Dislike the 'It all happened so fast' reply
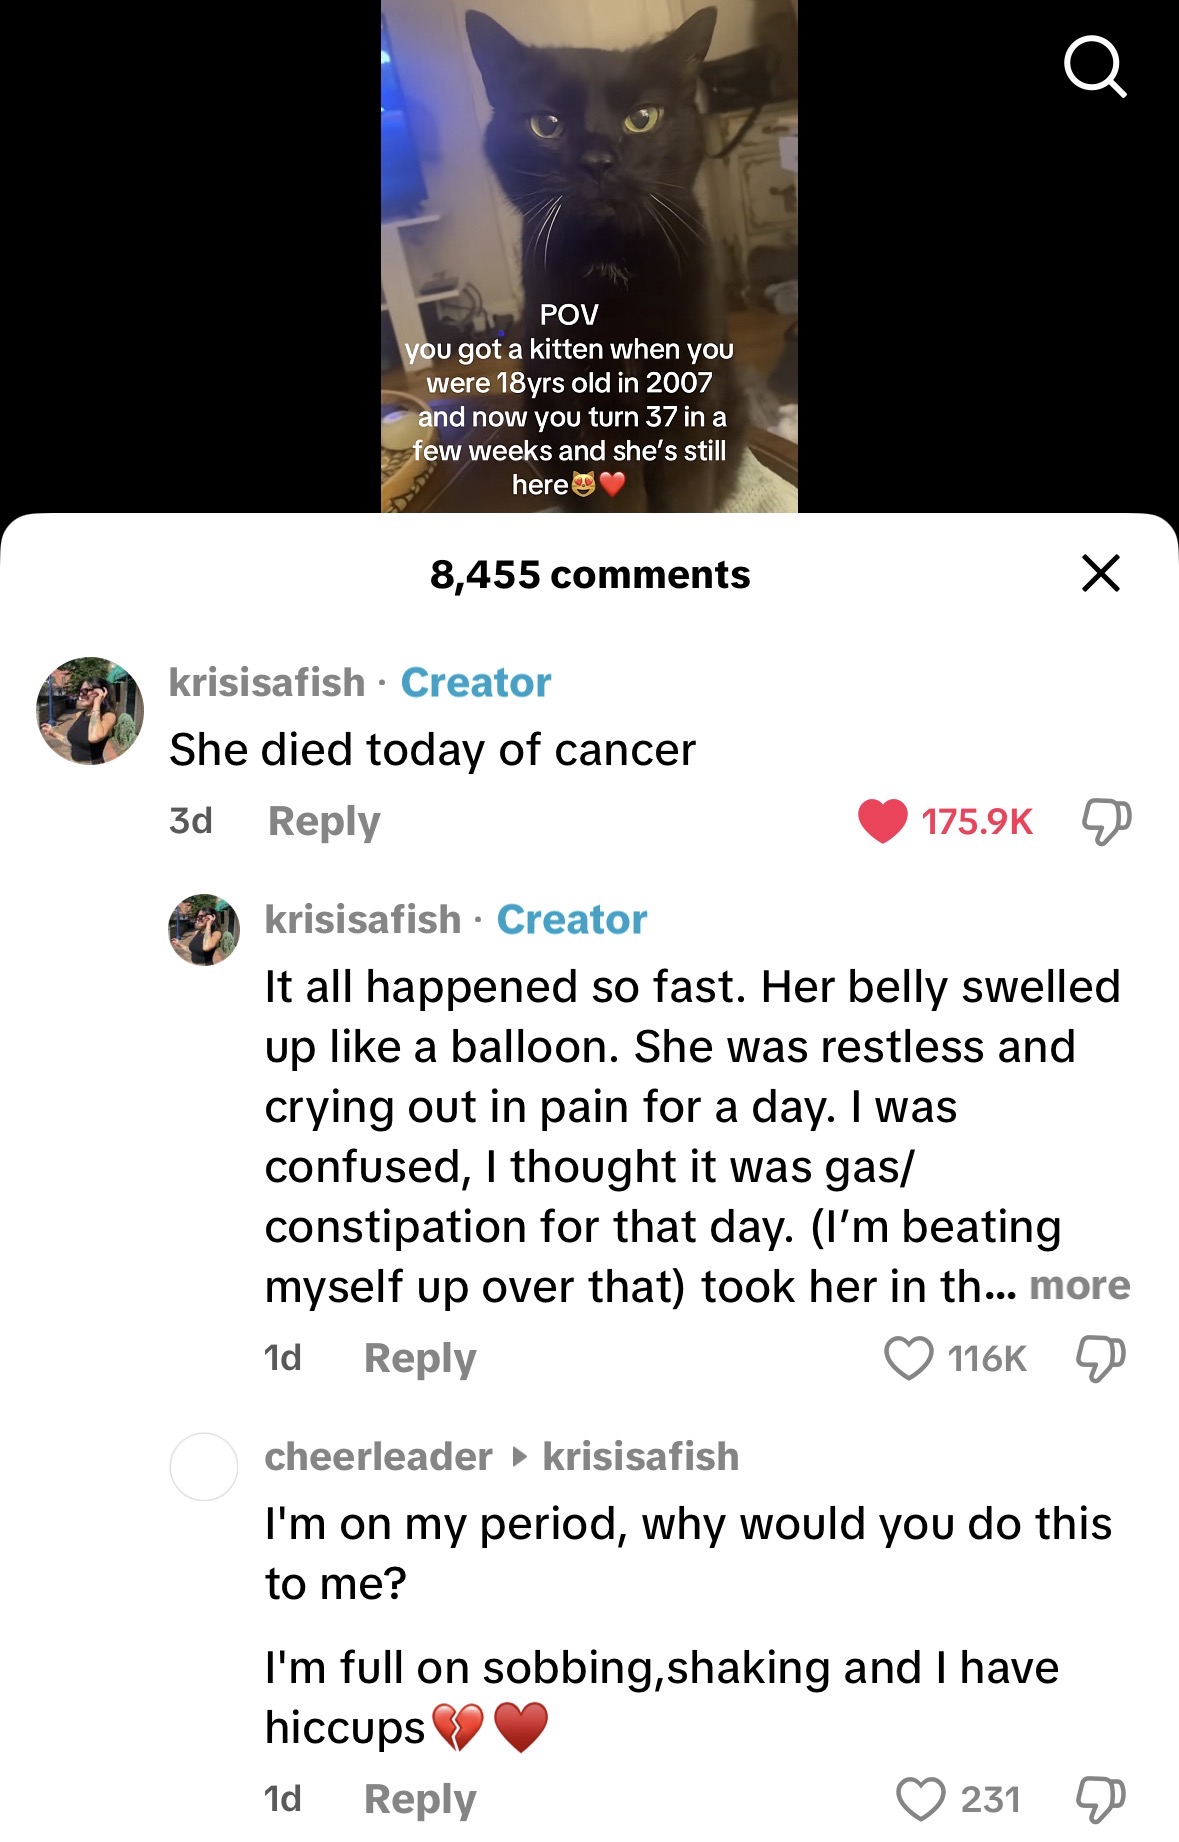1179x1842 pixels. (x=1100, y=1358)
